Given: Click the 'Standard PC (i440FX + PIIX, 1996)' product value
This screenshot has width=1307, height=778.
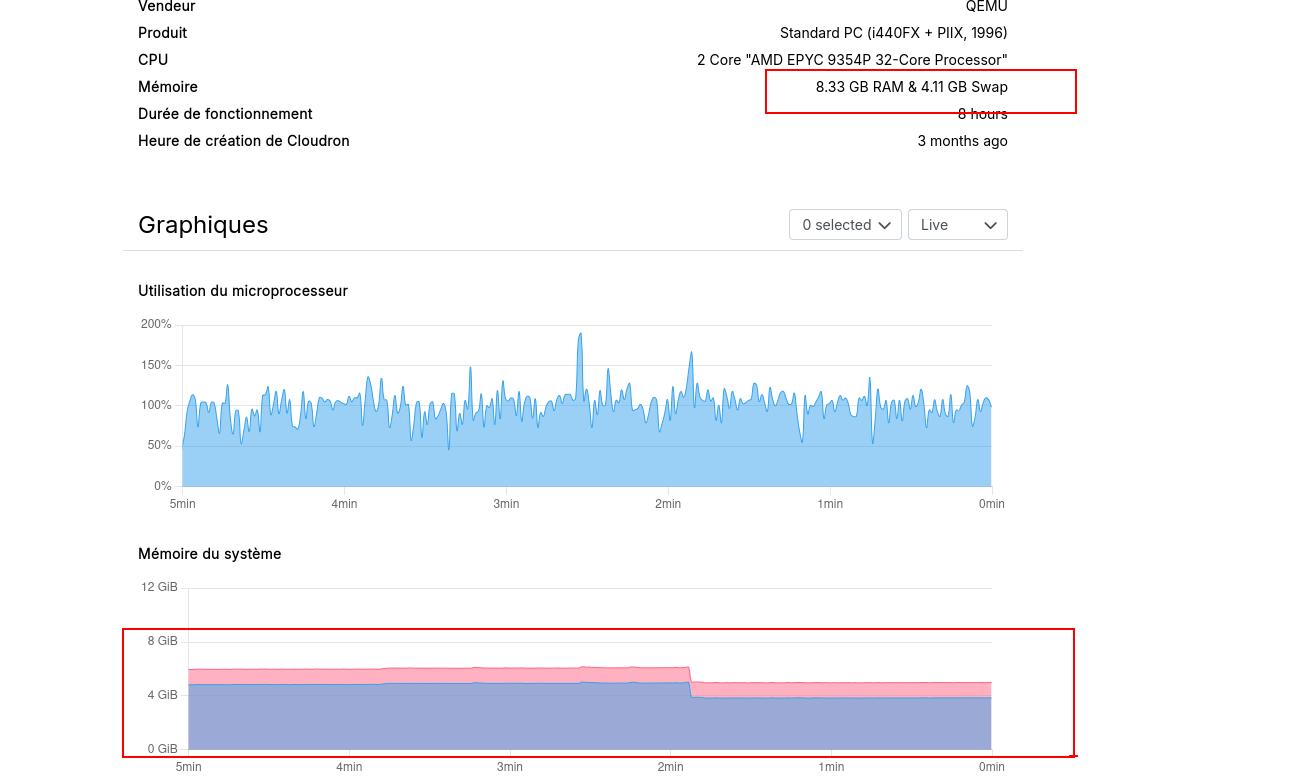Looking at the screenshot, I should pyautogui.click(x=893, y=32).
